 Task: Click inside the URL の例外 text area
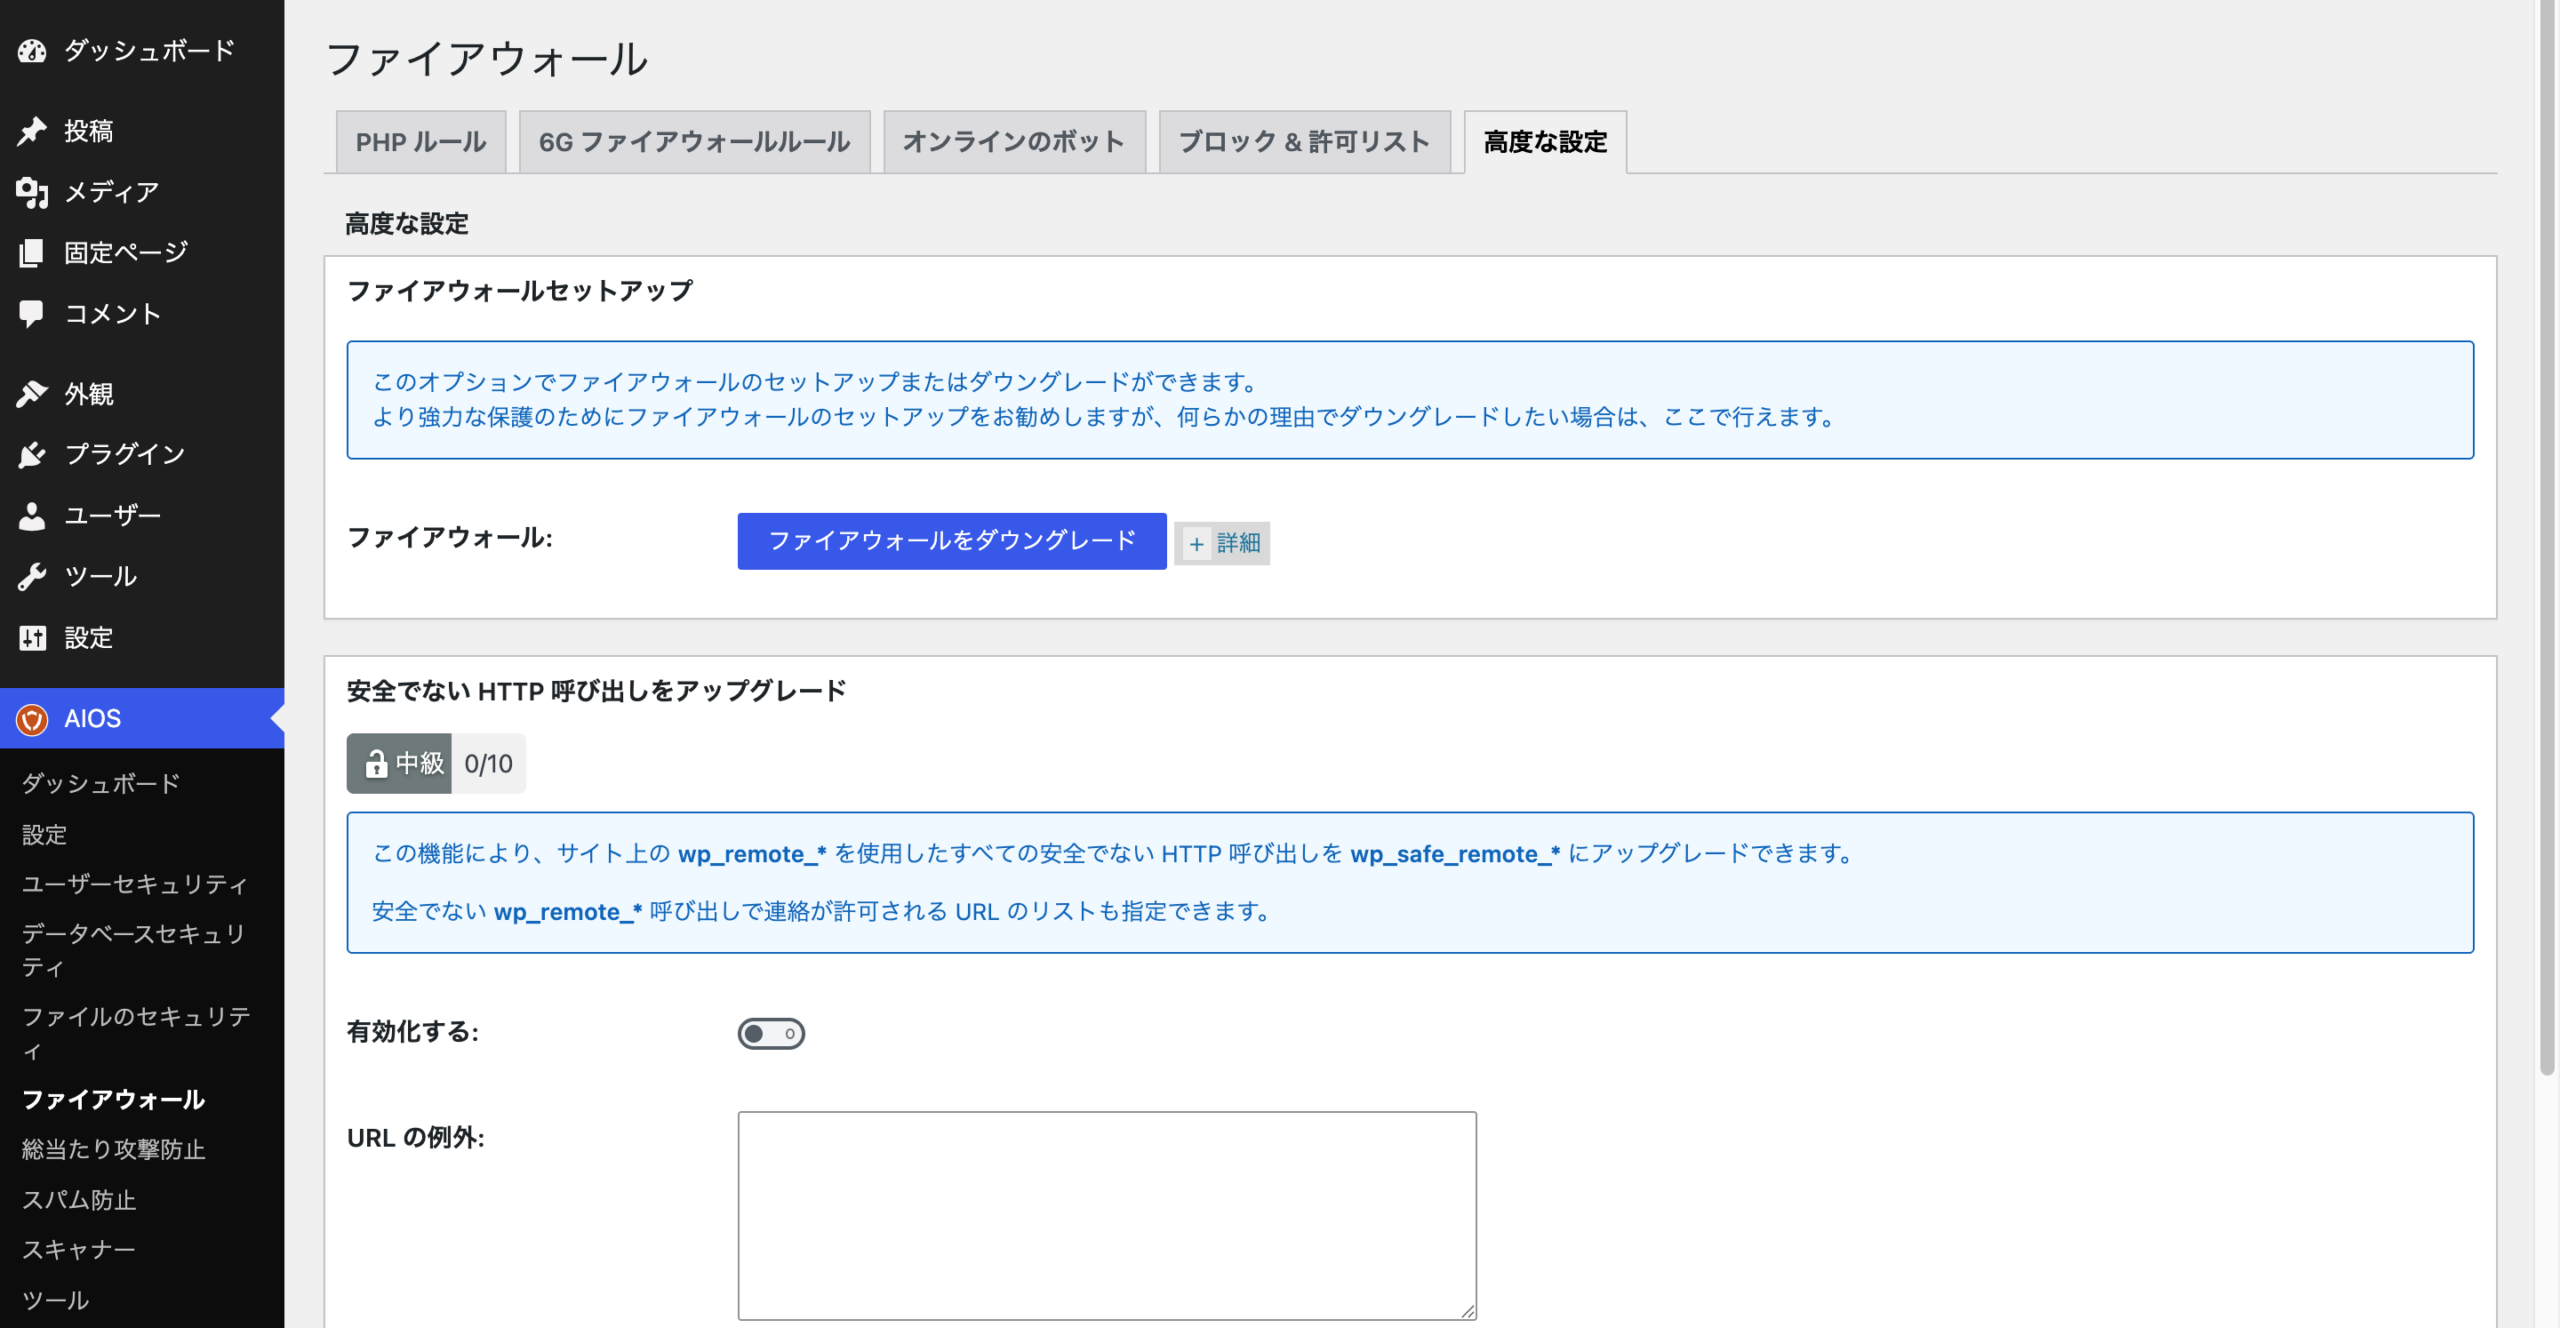(1107, 1215)
